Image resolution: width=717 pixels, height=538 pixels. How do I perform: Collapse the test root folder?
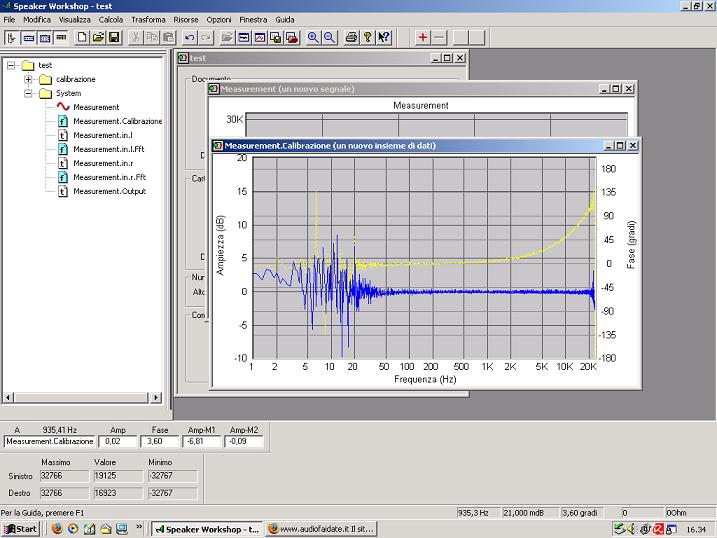11,65
